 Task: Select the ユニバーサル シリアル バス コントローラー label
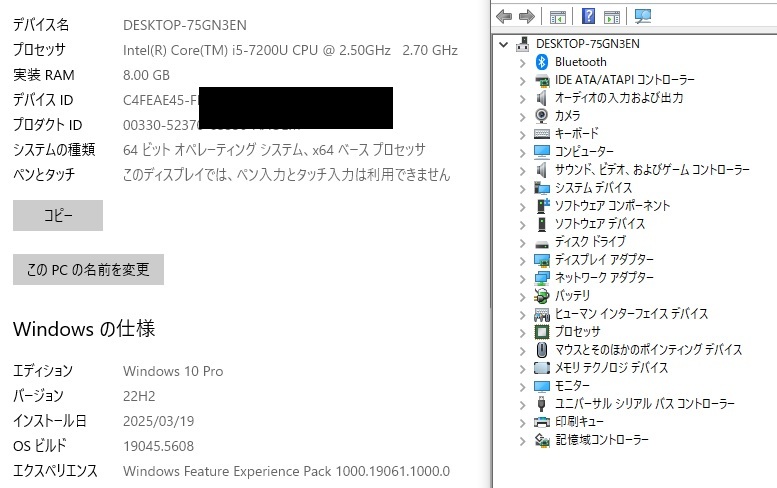[645, 404]
